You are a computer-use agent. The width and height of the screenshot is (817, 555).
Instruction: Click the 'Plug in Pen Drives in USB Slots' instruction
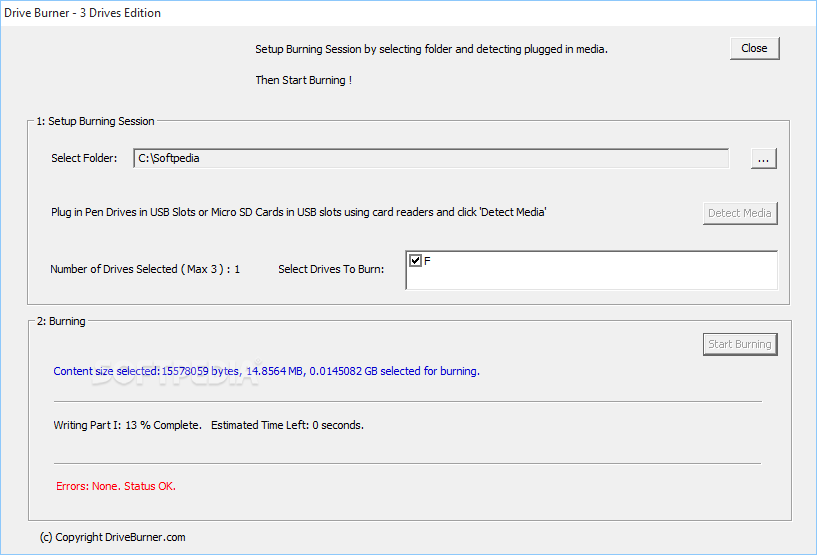point(299,212)
